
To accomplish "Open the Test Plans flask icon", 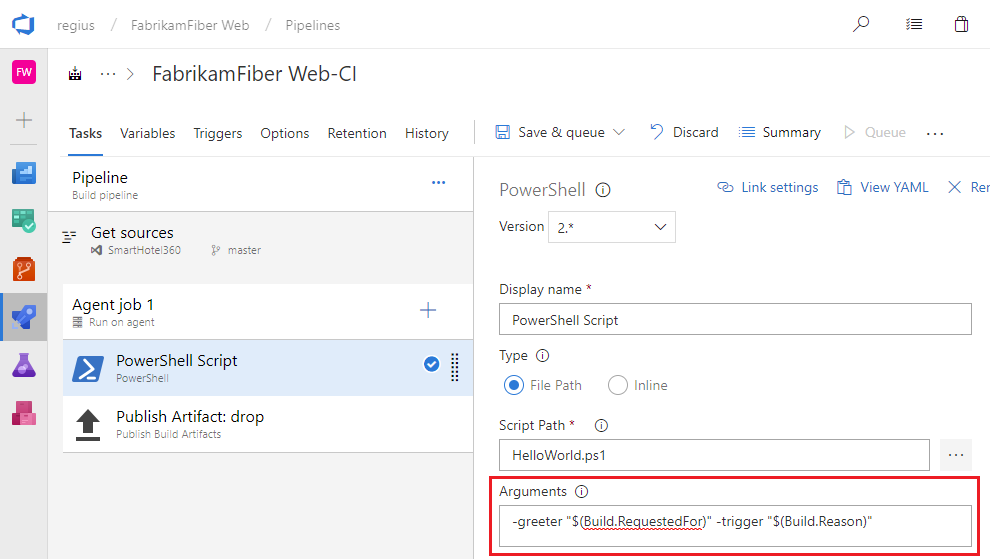I will (23, 365).
